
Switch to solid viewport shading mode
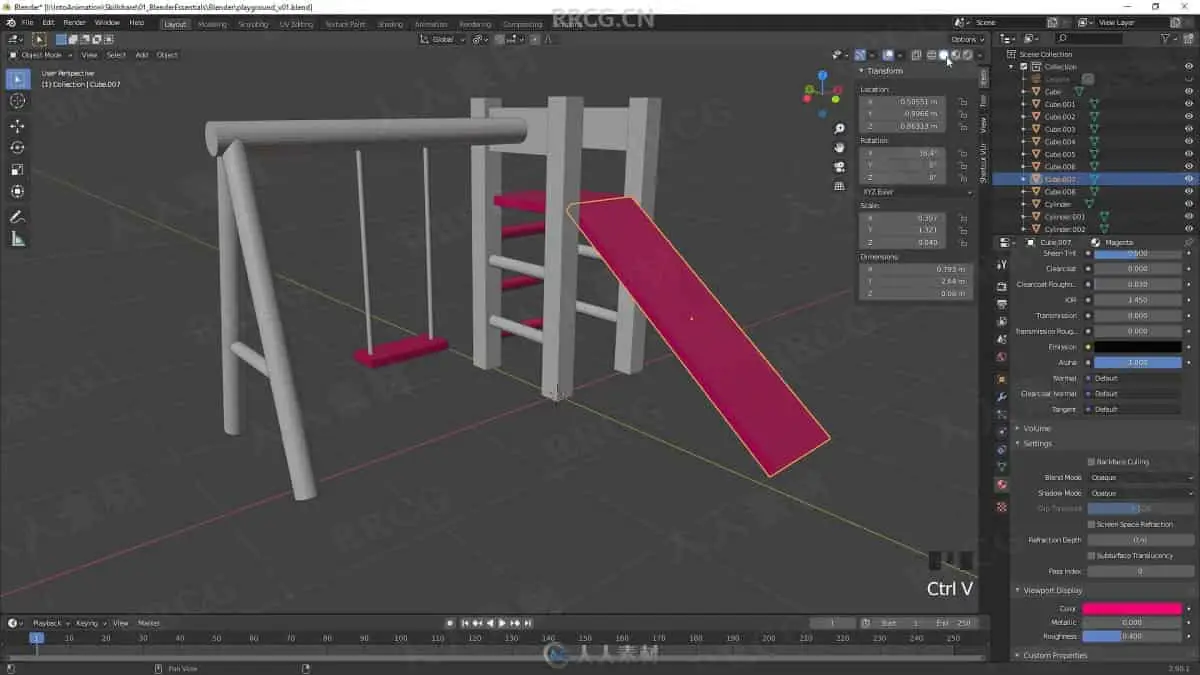(943, 55)
